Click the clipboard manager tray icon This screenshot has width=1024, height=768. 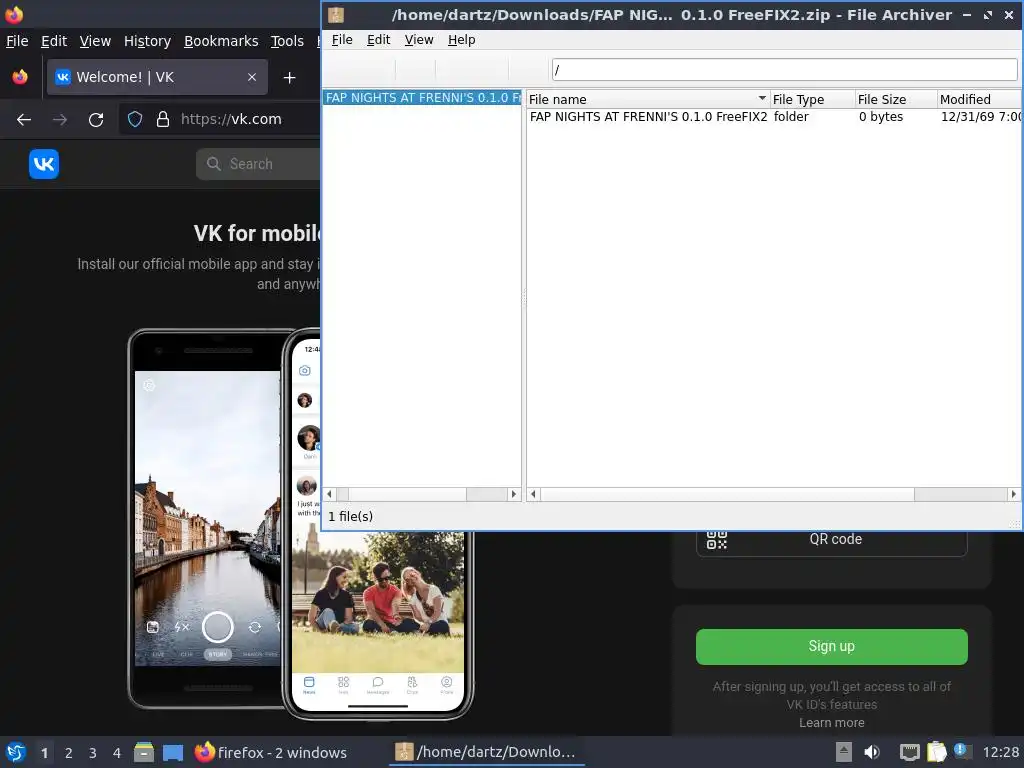tap(936, 752)
